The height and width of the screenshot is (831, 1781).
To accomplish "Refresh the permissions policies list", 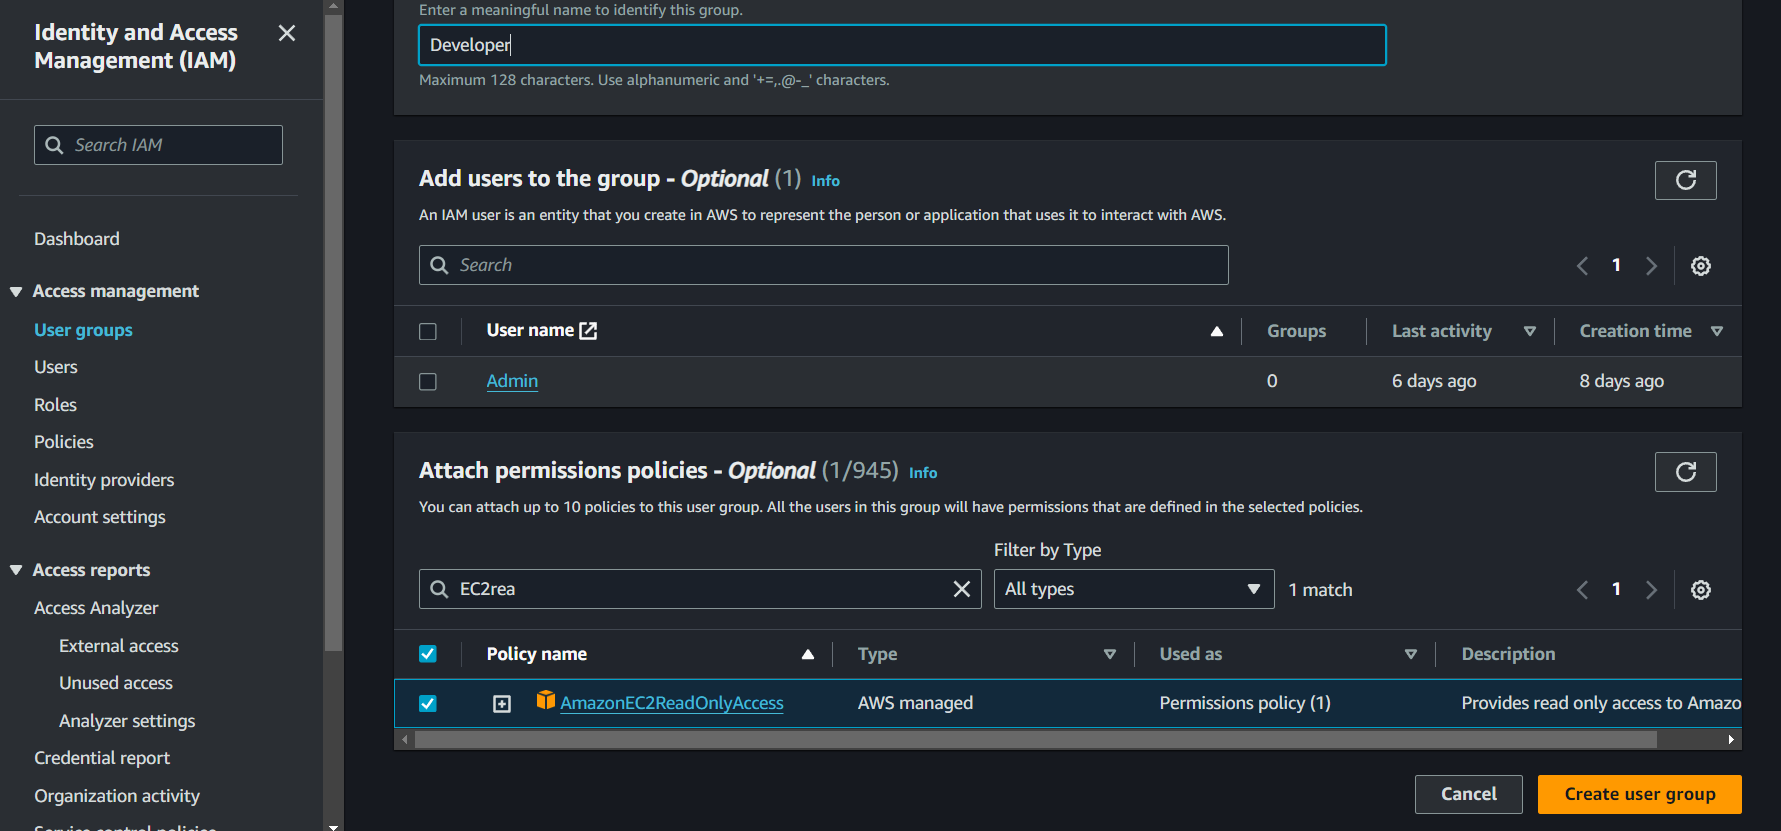I will pyautogui.click(x=1685, y=472).
